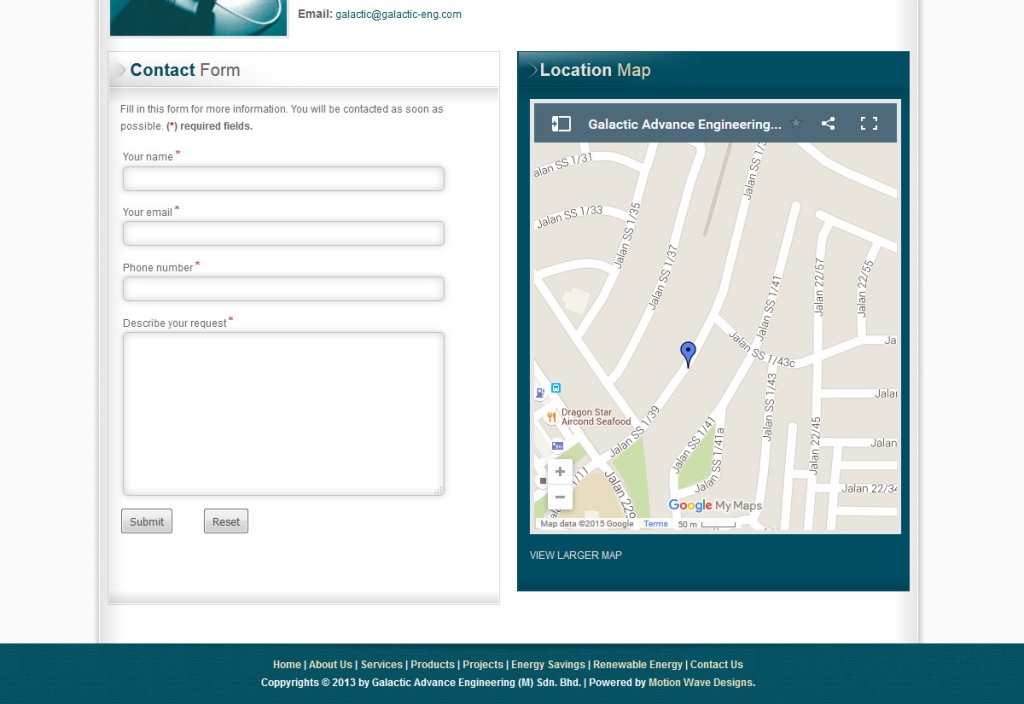The width and height of the screenshot is (1024, 704).
Task: Open the map Terms link
Action: tap(655, 524)
